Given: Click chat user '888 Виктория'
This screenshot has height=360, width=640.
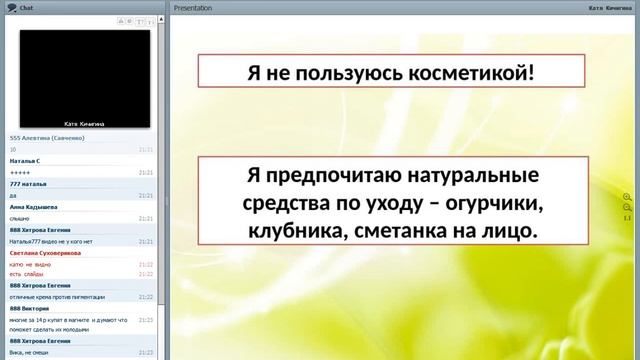Looking at the screenshot, I should coord(29,309).
